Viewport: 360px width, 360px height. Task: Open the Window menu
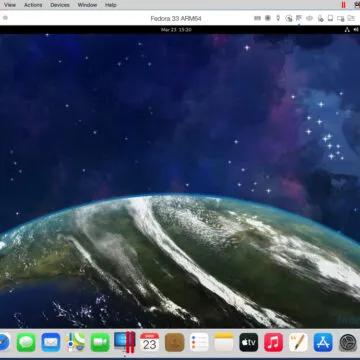(x=87, y=5)
